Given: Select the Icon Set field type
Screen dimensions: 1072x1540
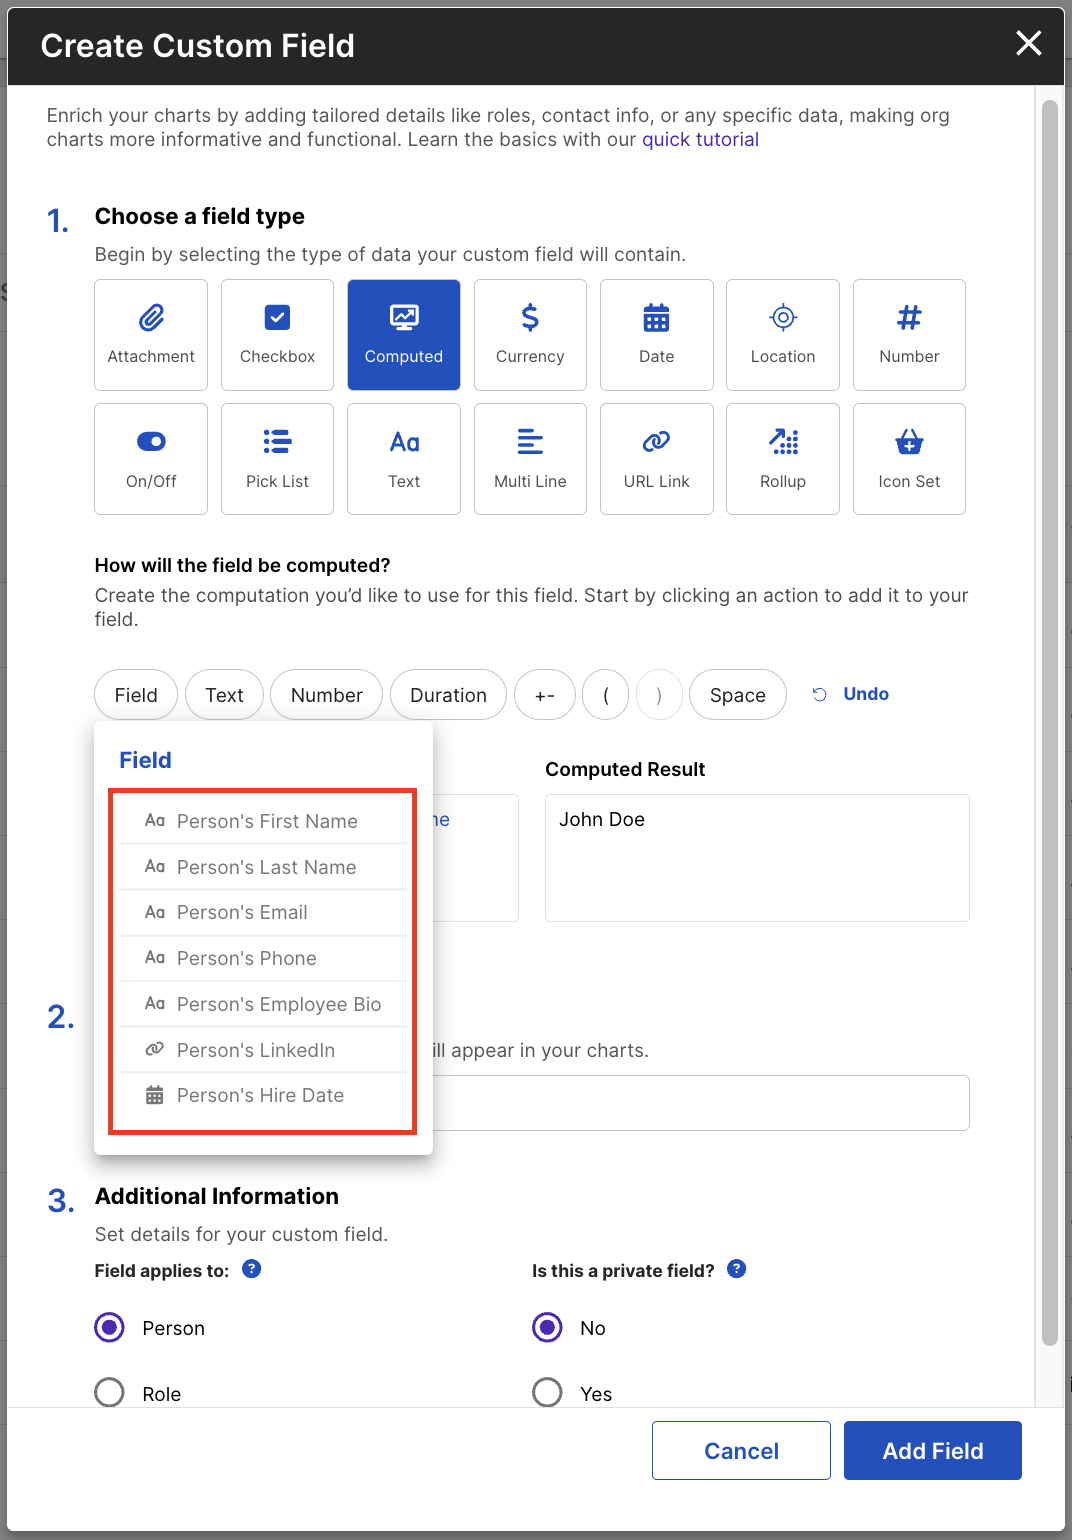Looking at the screenshot, I should coord(909,459).
